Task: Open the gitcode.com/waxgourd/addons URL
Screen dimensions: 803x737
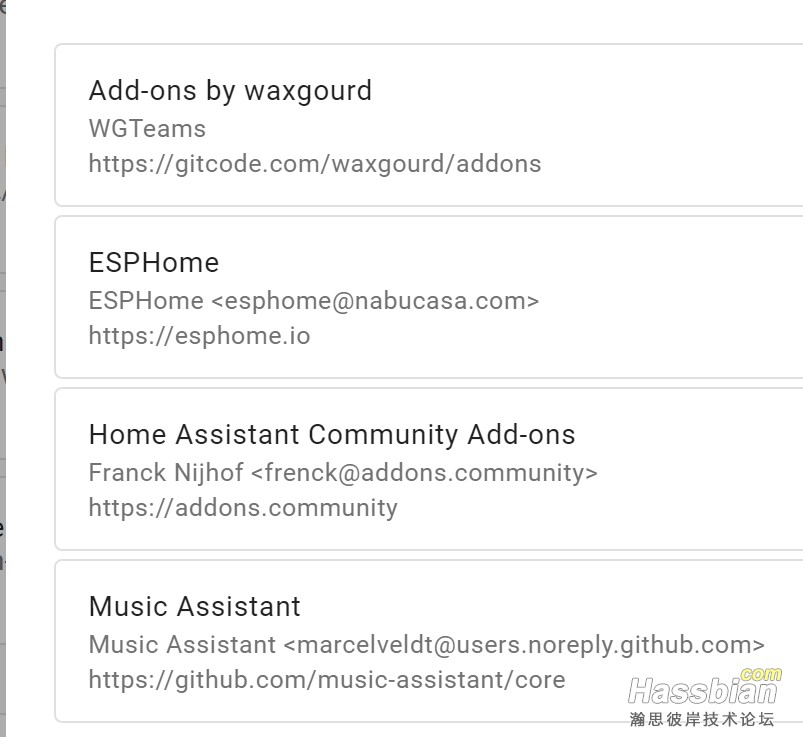Action: 315,164
